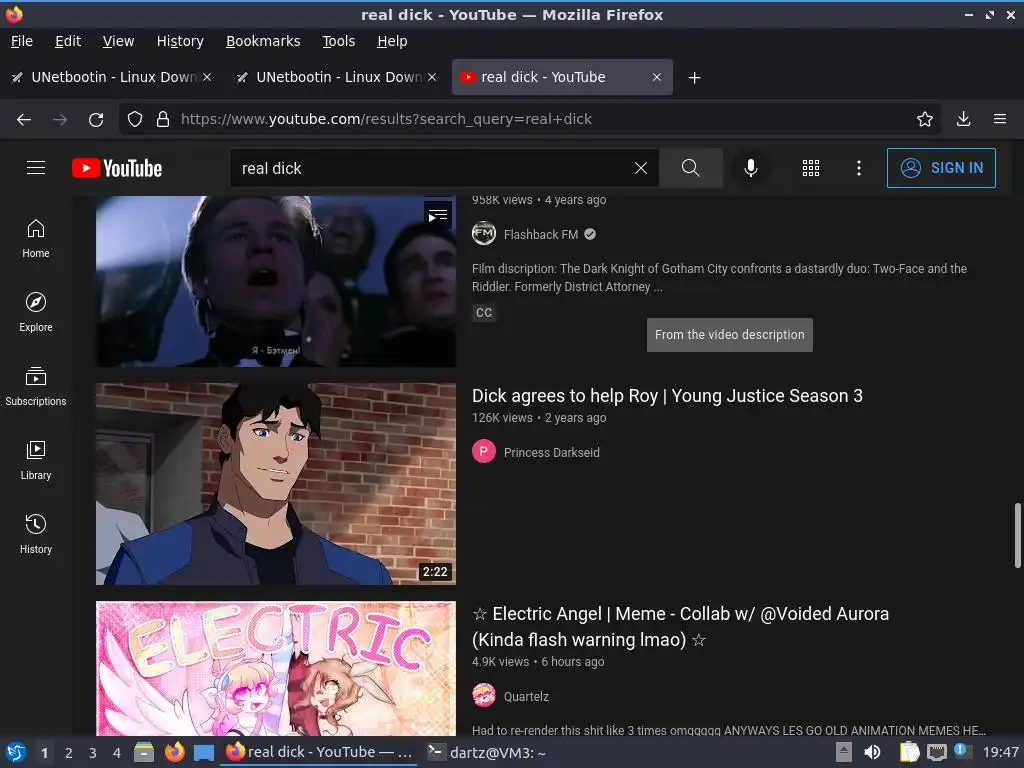
Task: Open the YouTube hamburger guide menu
Action: [x=36, y=168]
